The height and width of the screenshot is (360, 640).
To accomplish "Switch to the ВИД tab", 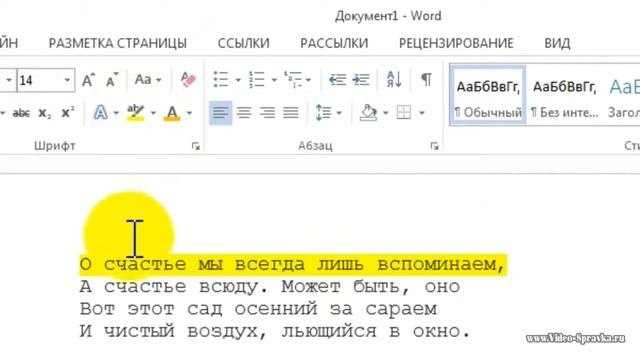I will click(x=557, y=43).
